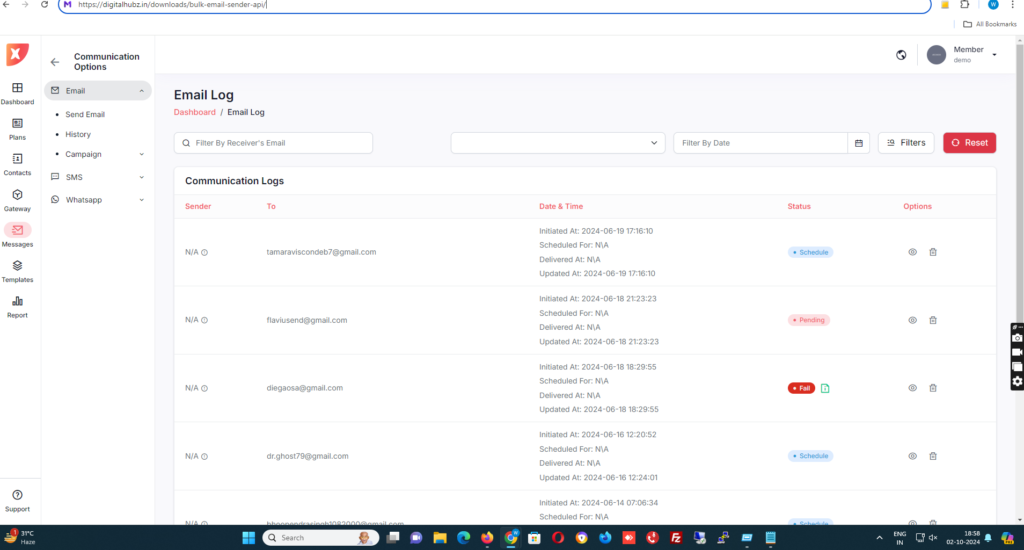Image resolution: width=1024 pixels, height=550 pixels.
Task: Click sender info icon for dr.ghost79 row
Action: (204, 456)
